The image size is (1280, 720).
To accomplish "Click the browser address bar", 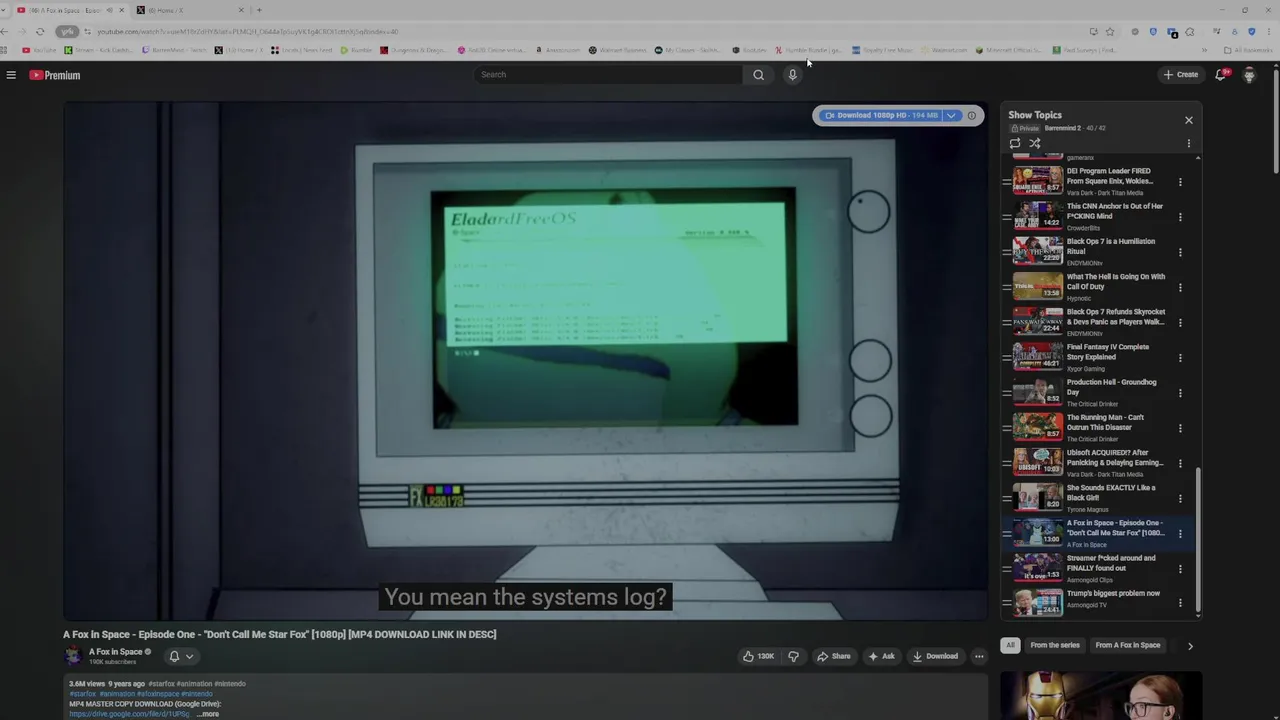I will point(580,32).
